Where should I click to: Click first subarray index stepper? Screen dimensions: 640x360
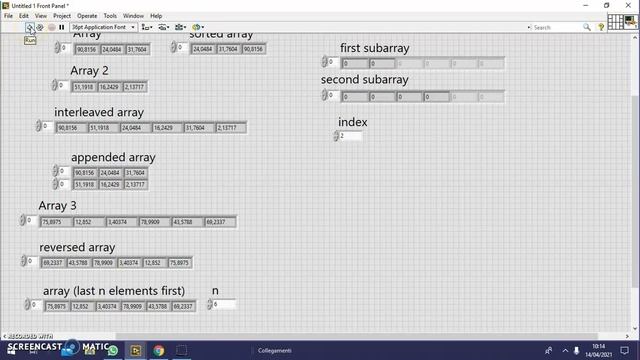[324, 62]
